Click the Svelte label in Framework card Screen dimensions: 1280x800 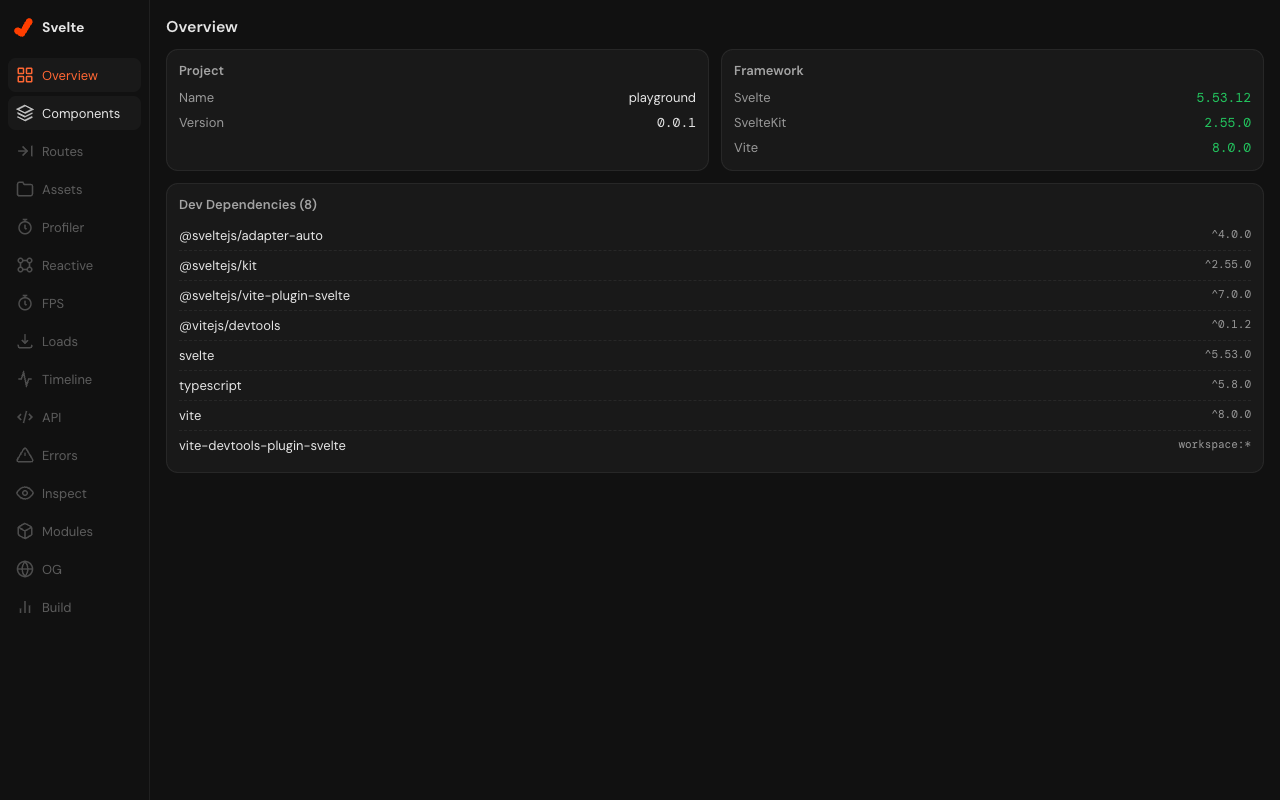pyautogui.click(x=752, y=98)
